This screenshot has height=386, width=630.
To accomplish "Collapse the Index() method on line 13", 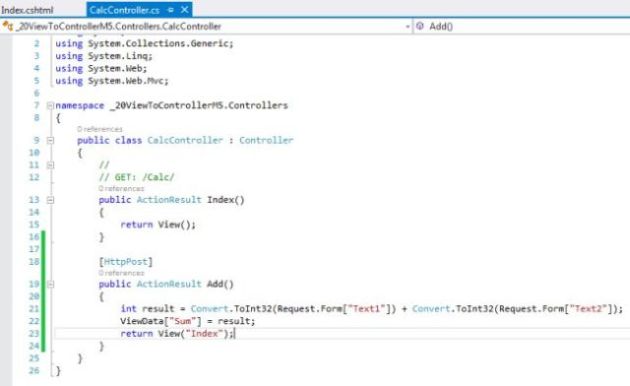I will click(x=50, y=200).
